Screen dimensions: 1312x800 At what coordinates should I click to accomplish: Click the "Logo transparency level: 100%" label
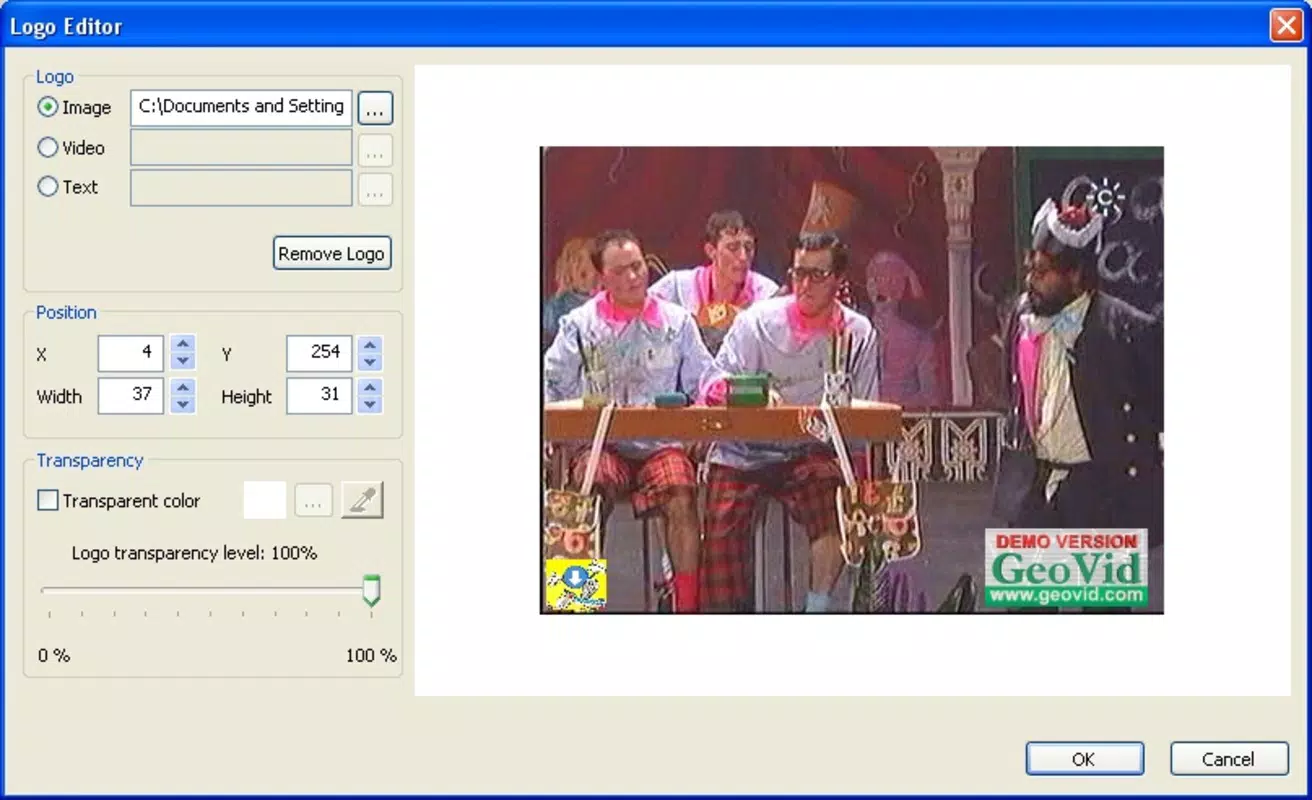(194, 553)
